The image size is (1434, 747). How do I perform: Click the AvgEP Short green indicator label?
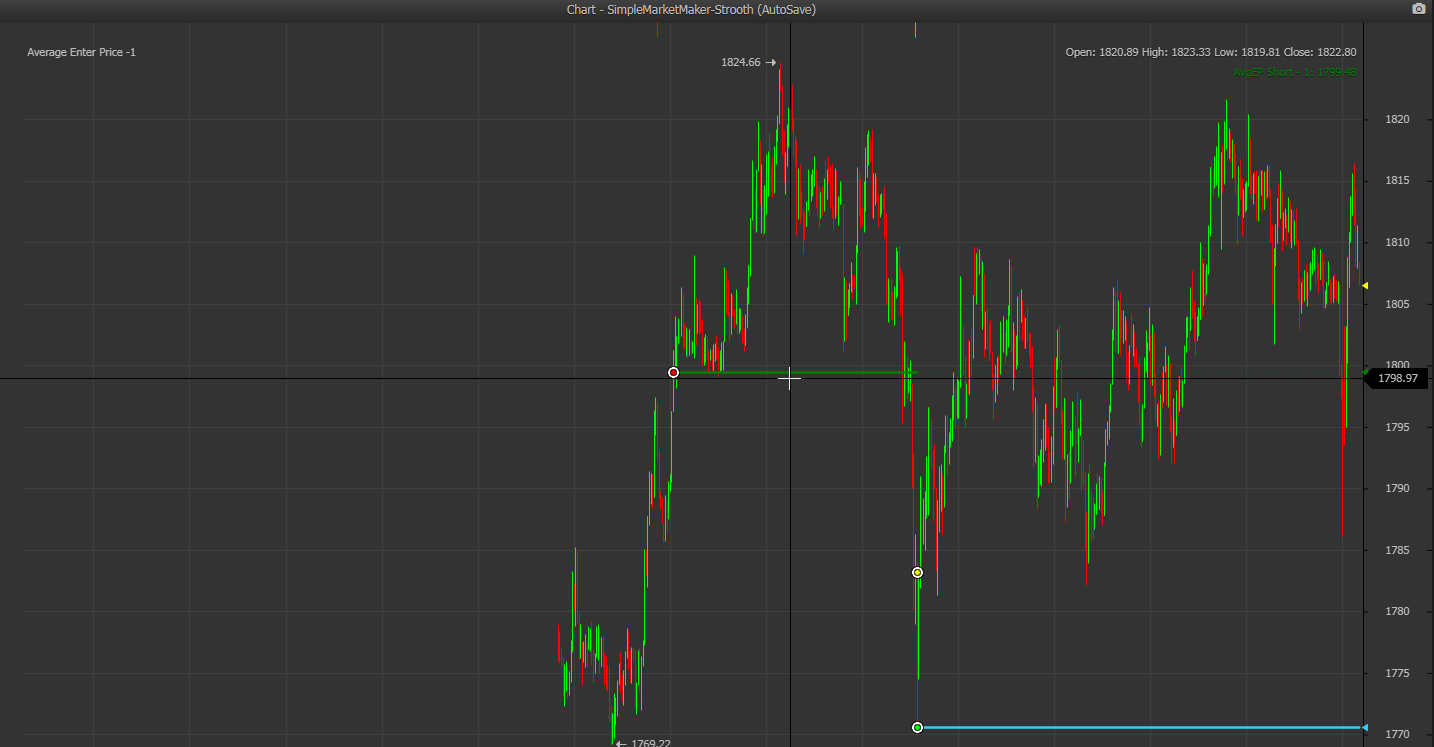pyautogui.click(x=1294, y=72)
